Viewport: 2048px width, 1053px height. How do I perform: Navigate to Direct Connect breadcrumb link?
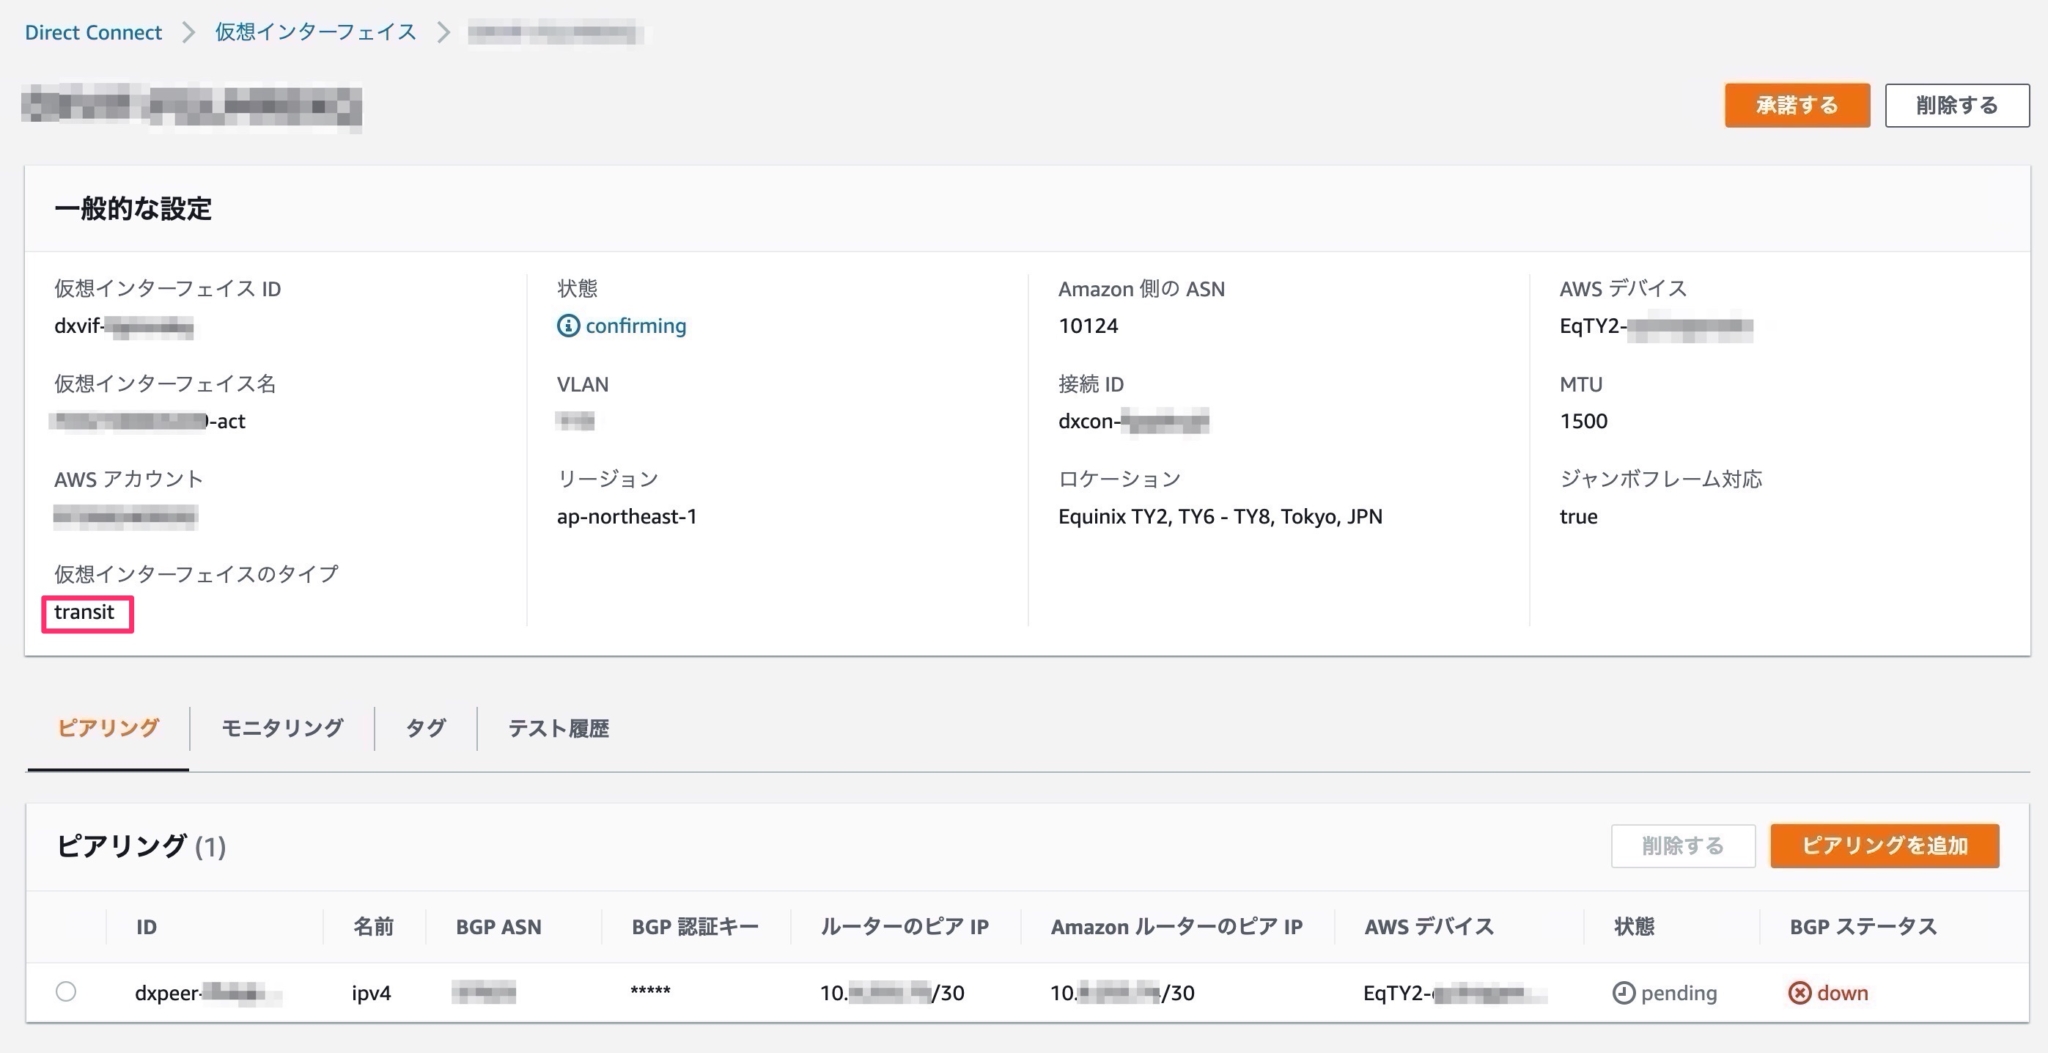[x=92, y=31]
